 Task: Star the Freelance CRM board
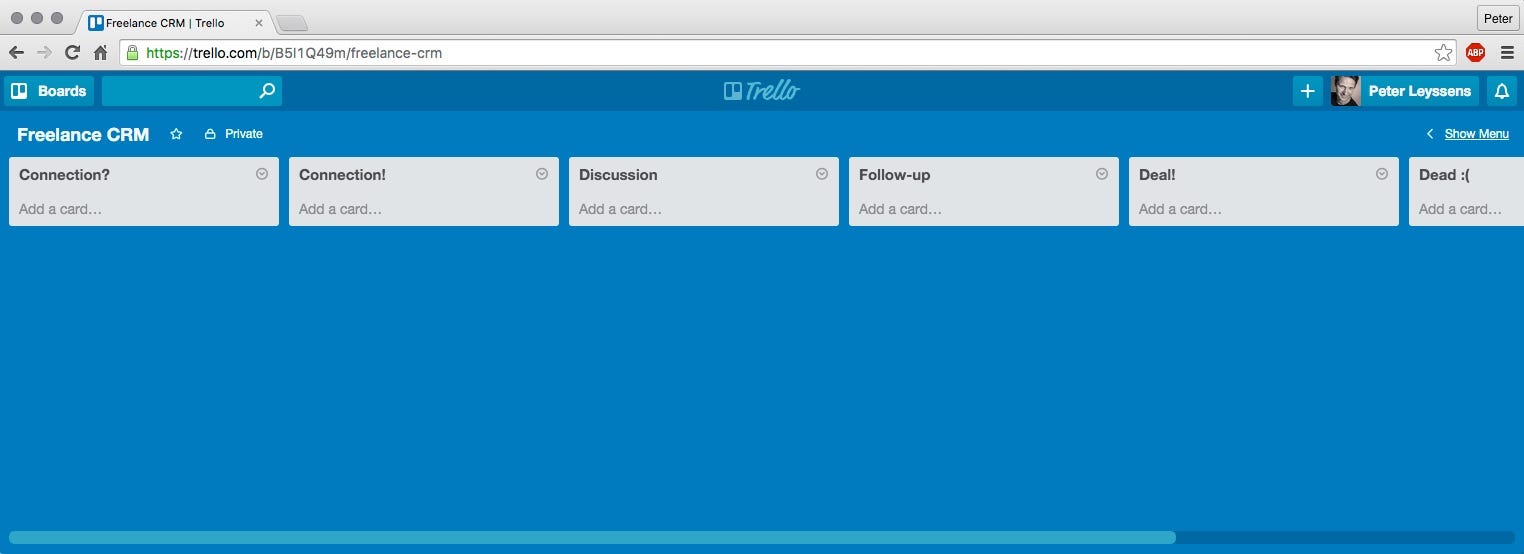coord(176,134)
